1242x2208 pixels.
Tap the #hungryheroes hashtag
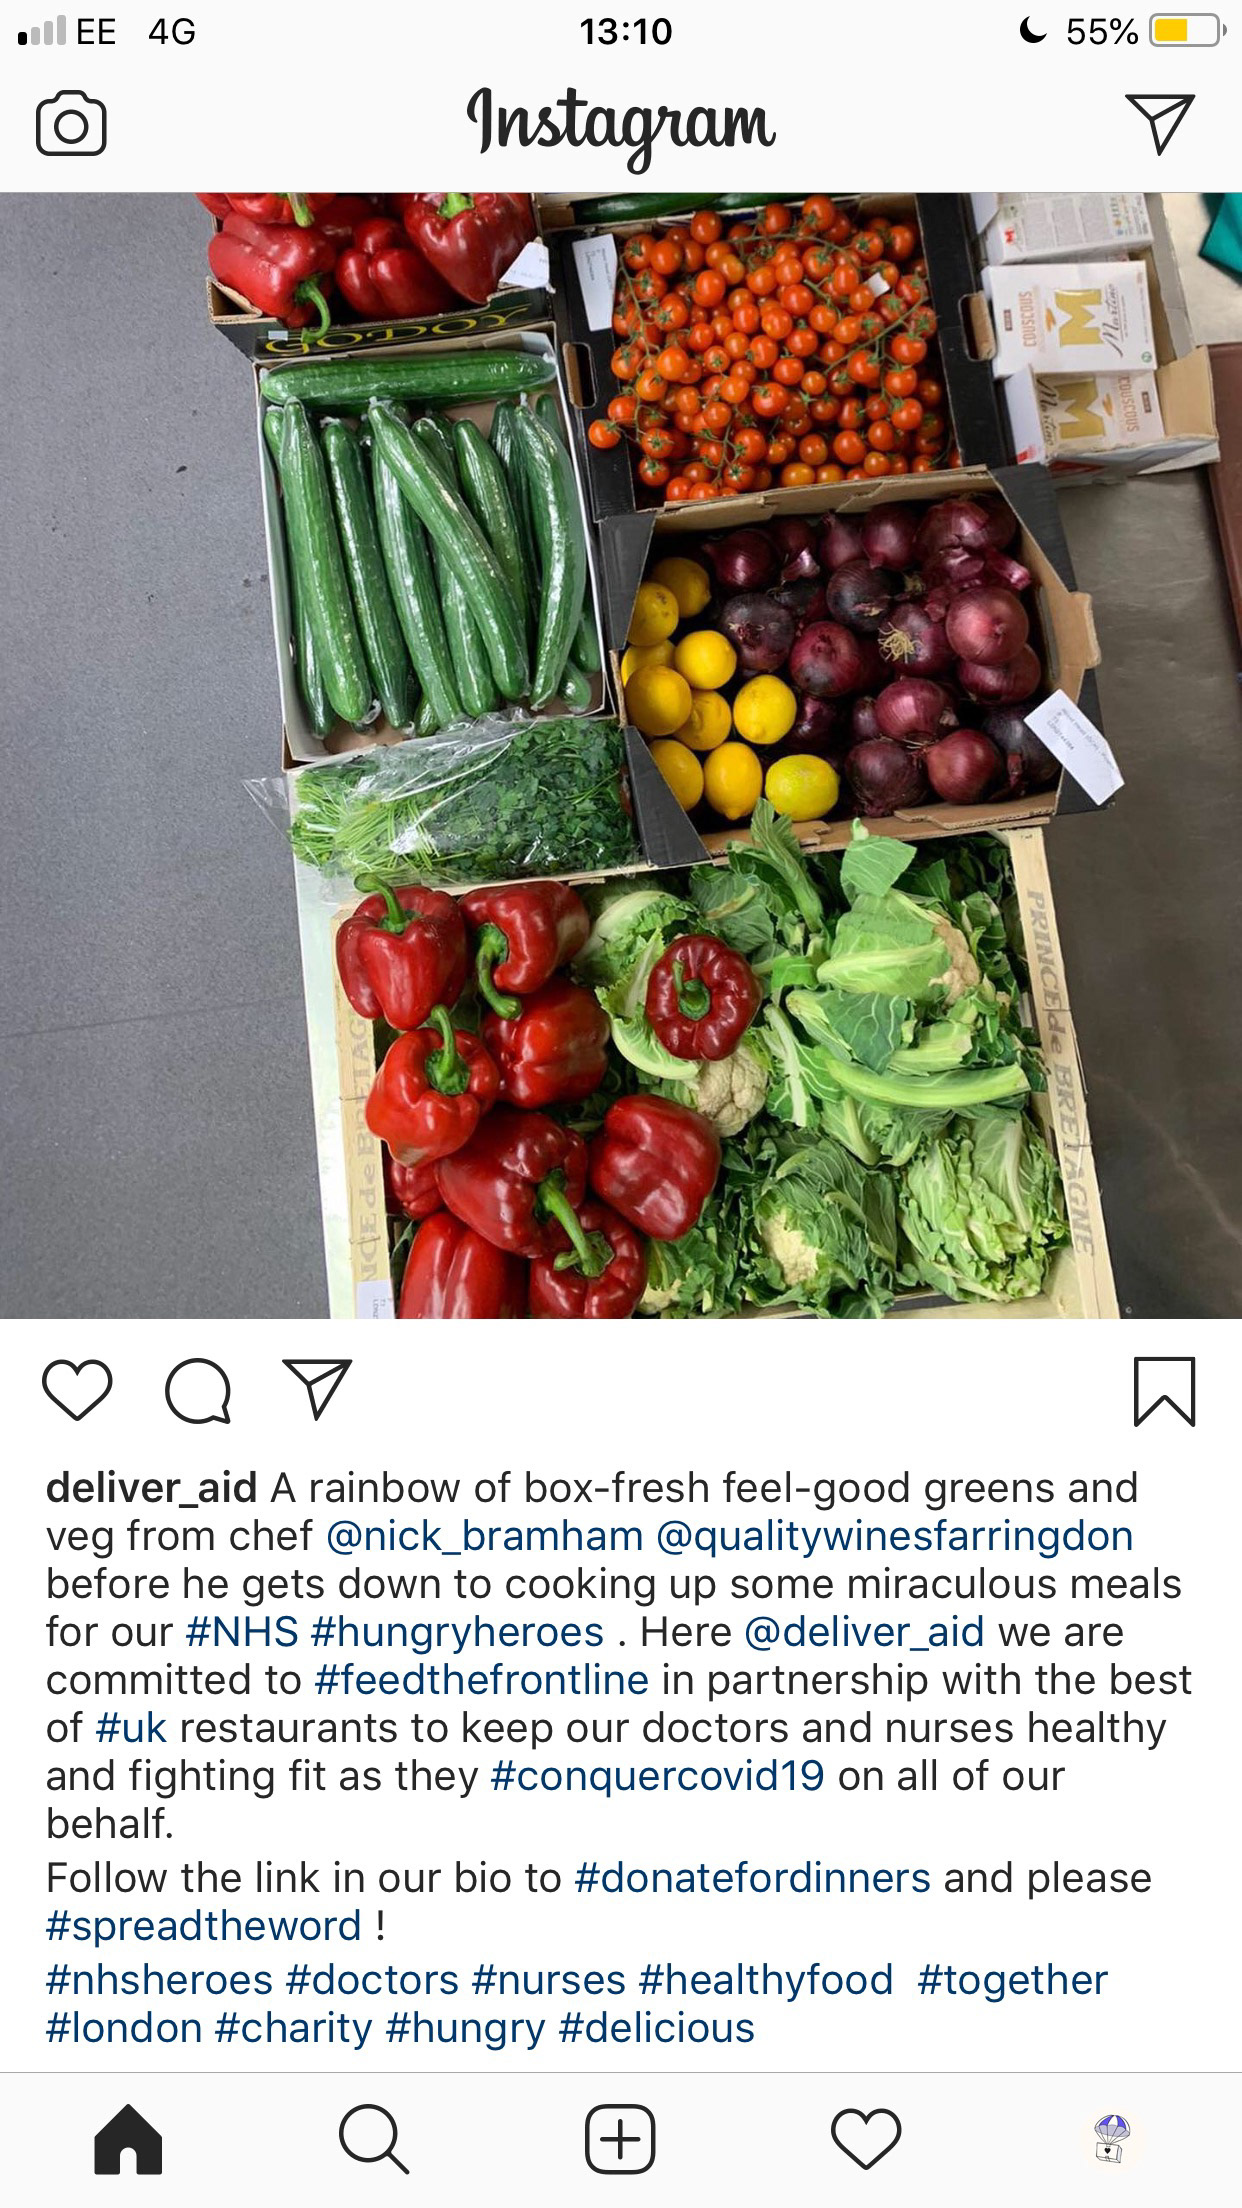458,1632
